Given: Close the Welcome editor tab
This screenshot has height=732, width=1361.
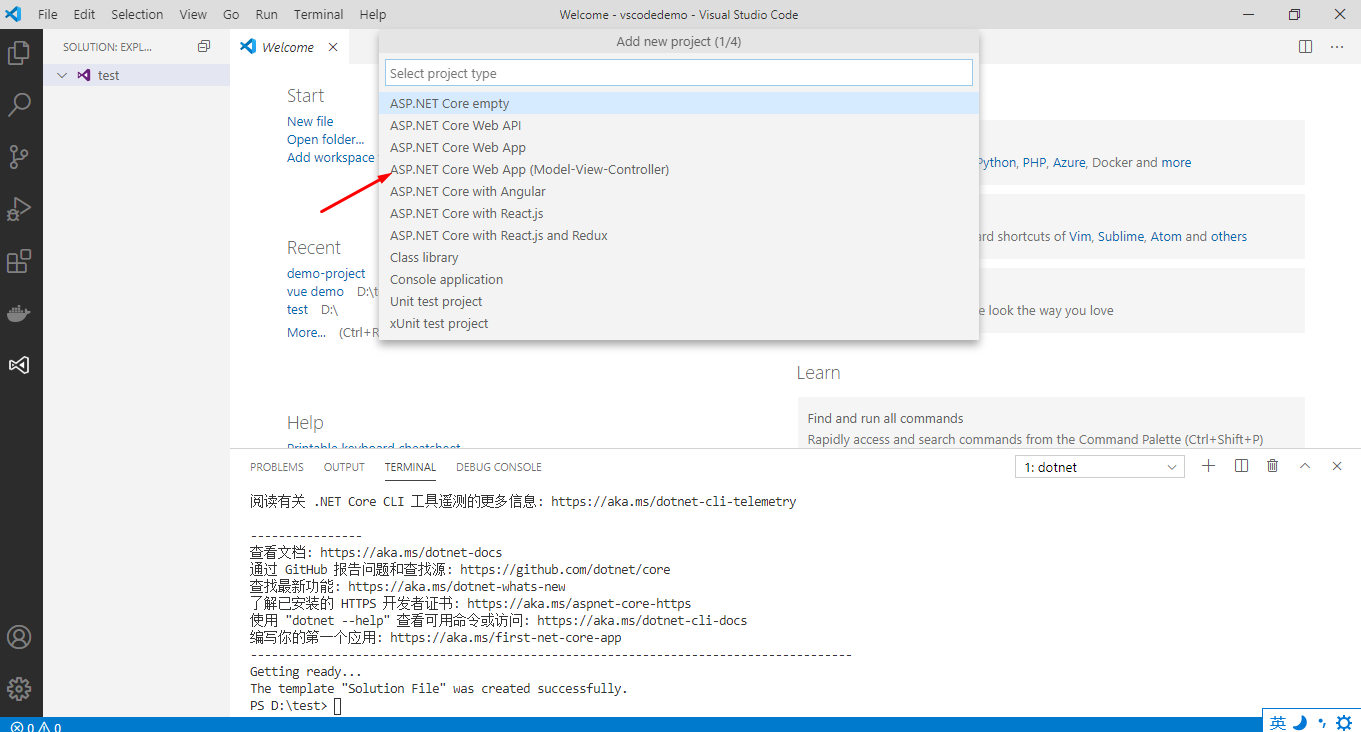Looking at the screenshot, I should coord(333,47).
